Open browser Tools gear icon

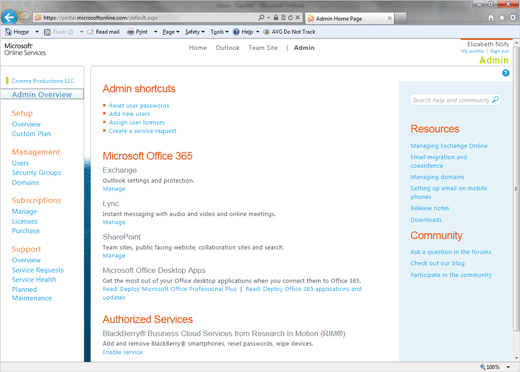(x=513, y=18)
